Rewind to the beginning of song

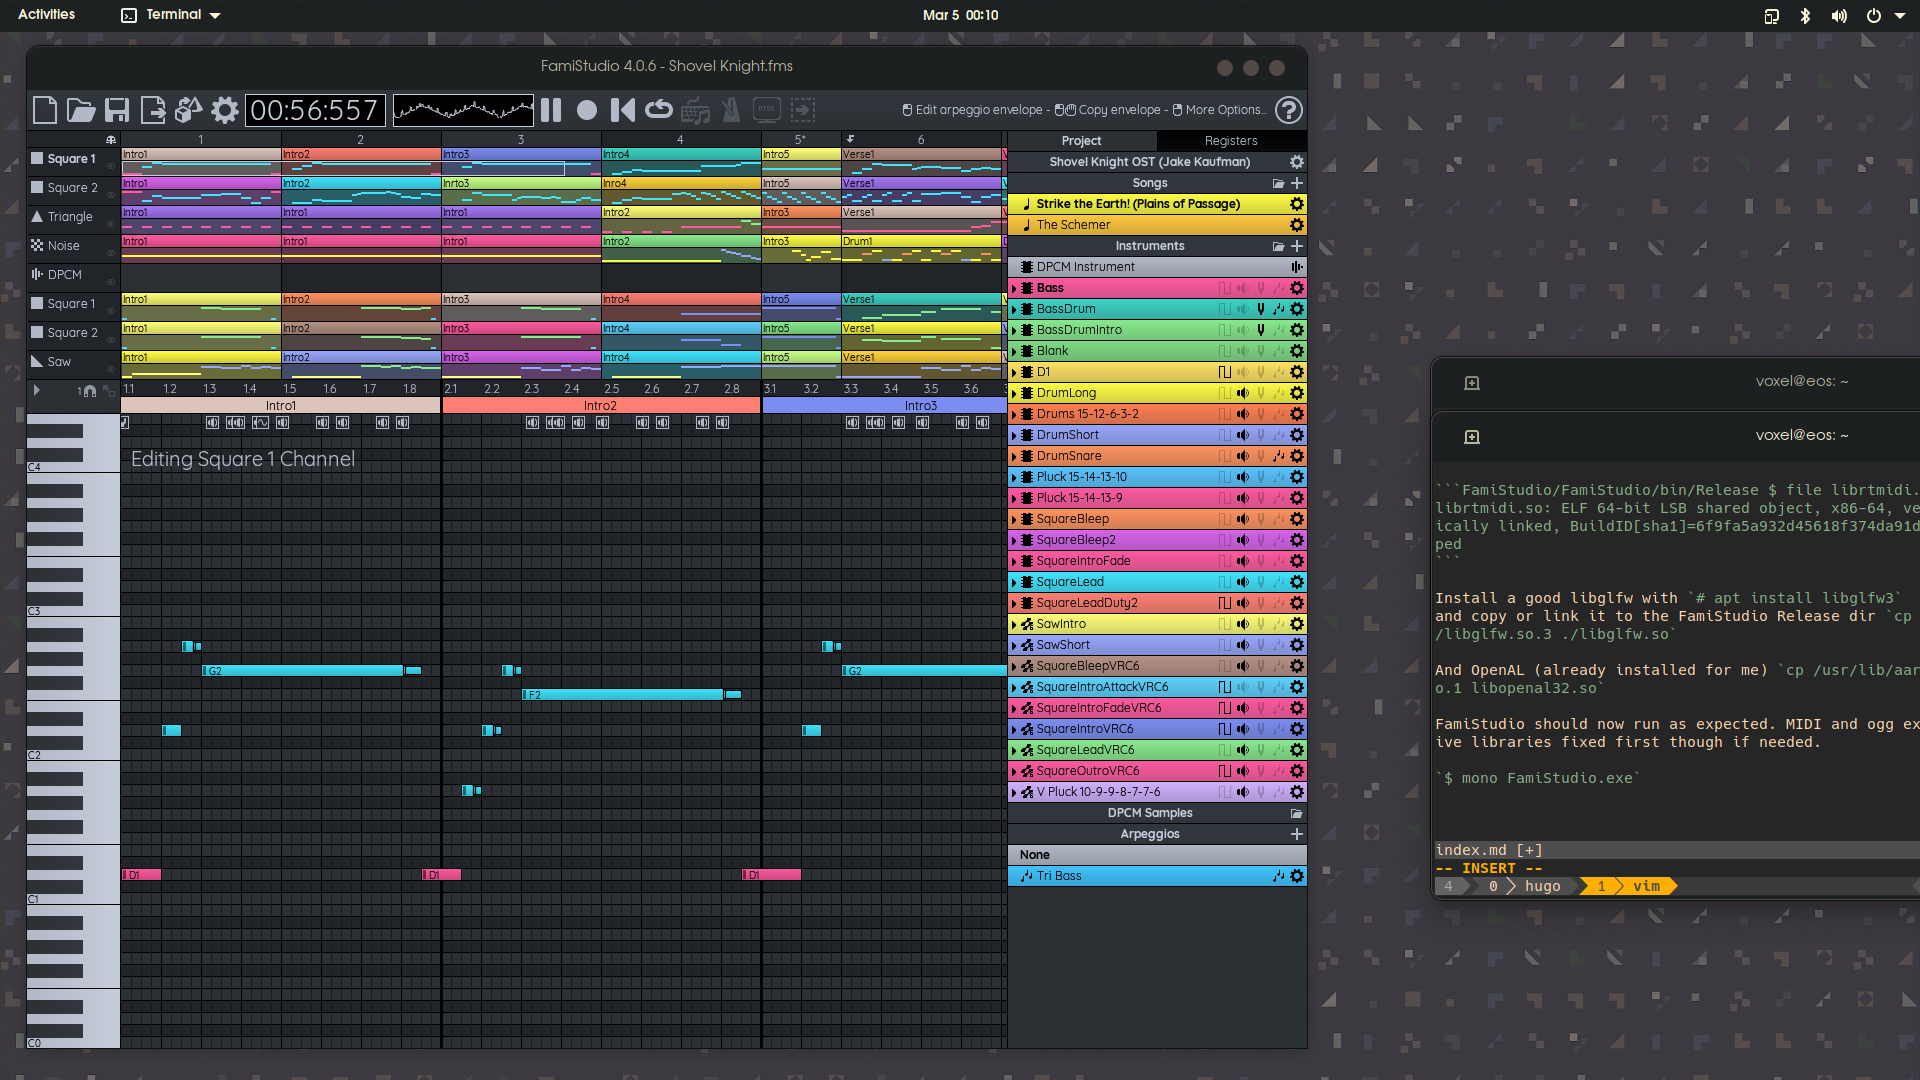coord(623,110)
